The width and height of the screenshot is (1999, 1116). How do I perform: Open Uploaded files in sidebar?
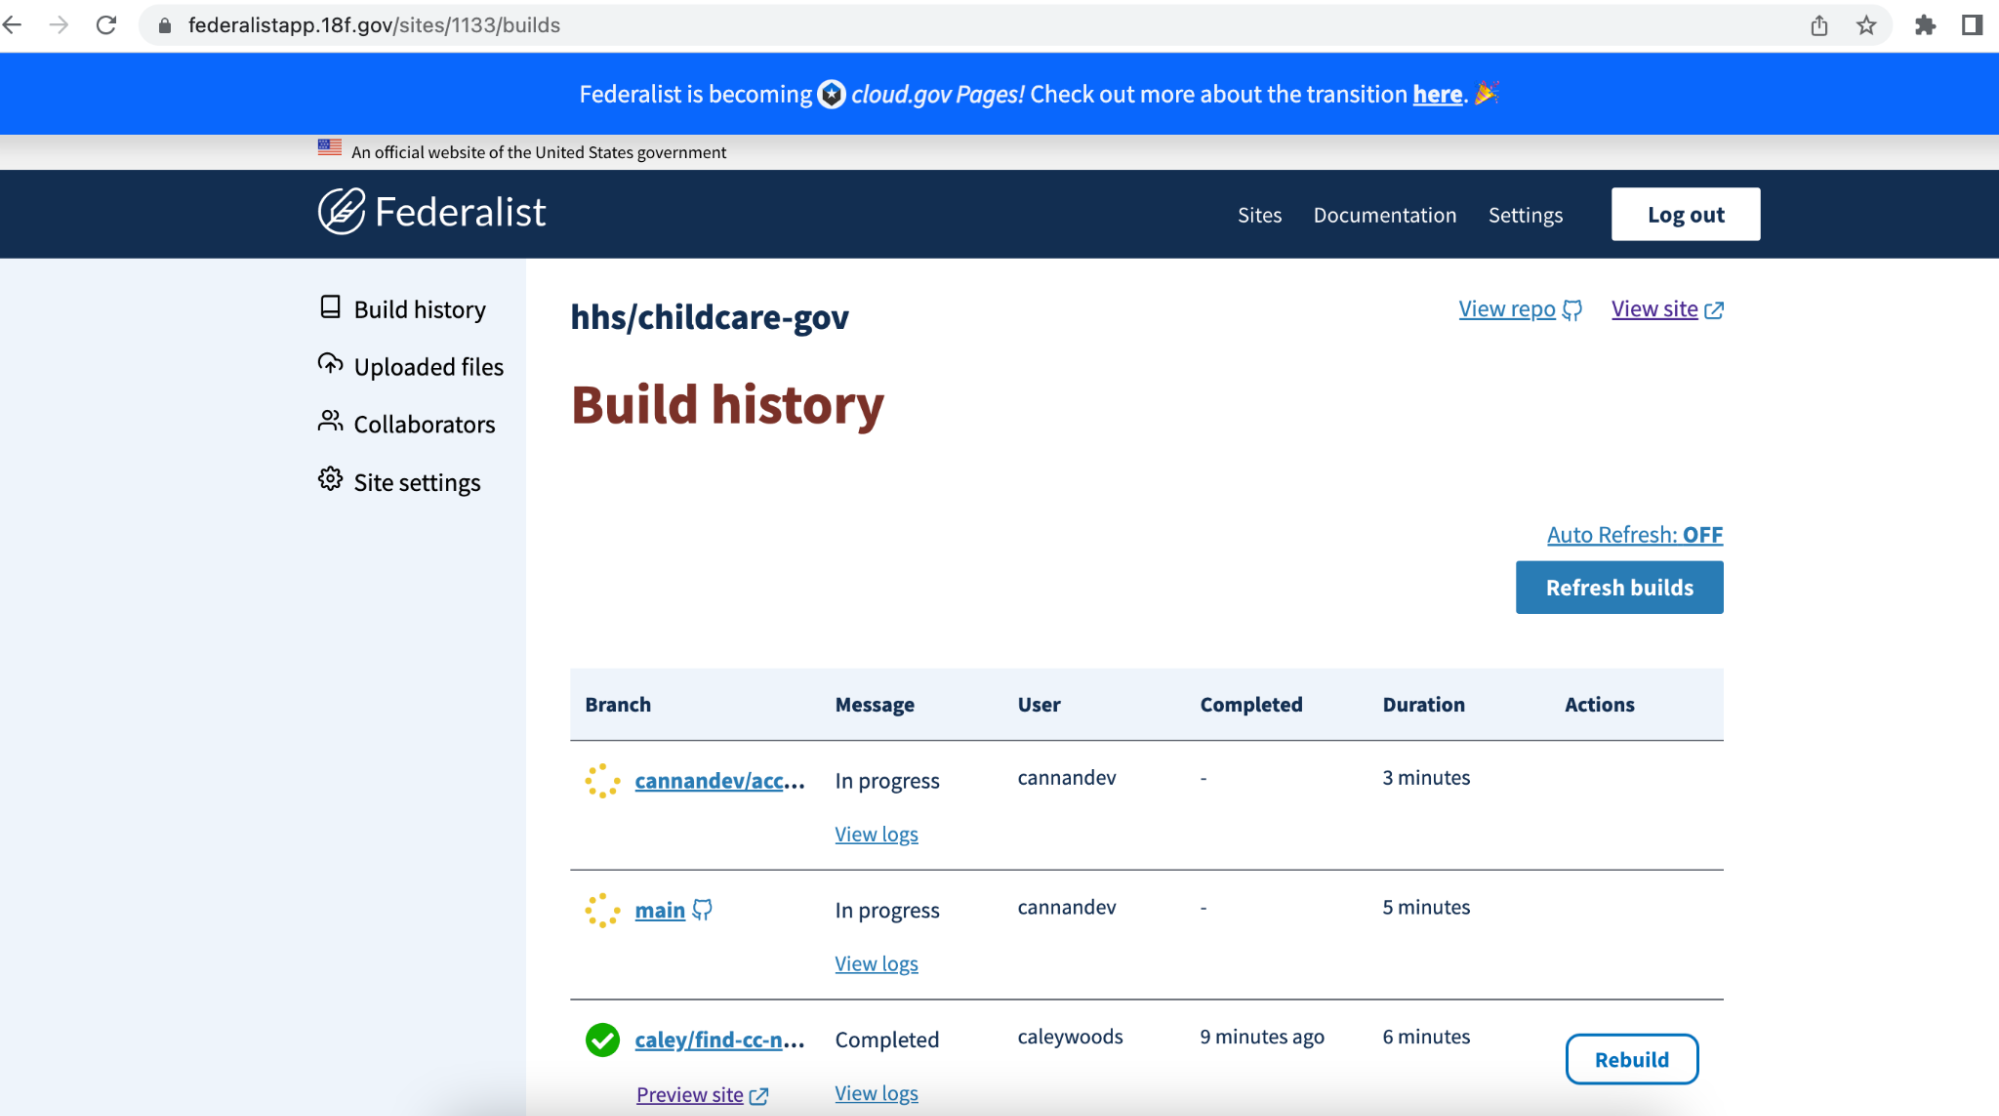pyautogui.click(x=428, y=367)
